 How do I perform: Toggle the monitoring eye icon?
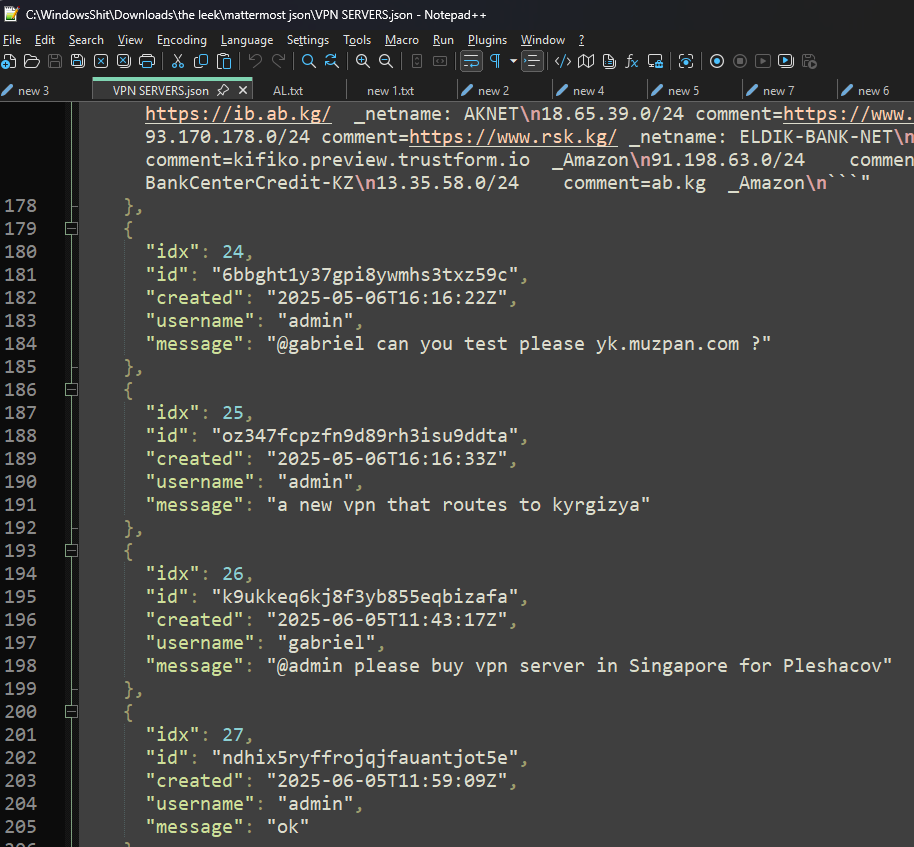click(x=686, y=61)
